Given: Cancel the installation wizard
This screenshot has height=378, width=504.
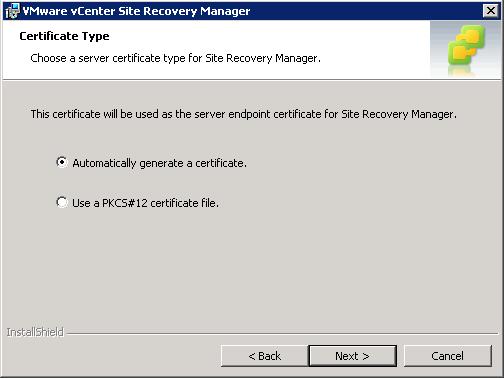Looking at the screenshot, I should 448,356.
